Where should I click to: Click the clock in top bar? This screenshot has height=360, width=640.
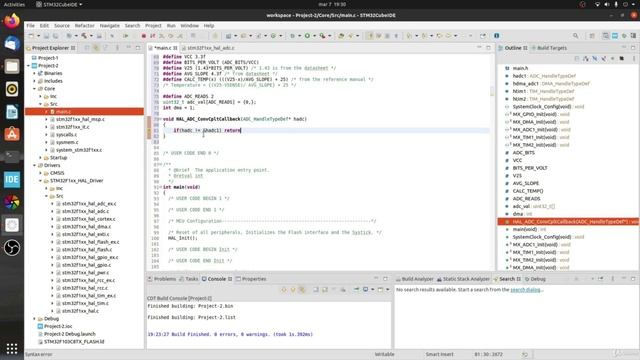tap(332, 4)
